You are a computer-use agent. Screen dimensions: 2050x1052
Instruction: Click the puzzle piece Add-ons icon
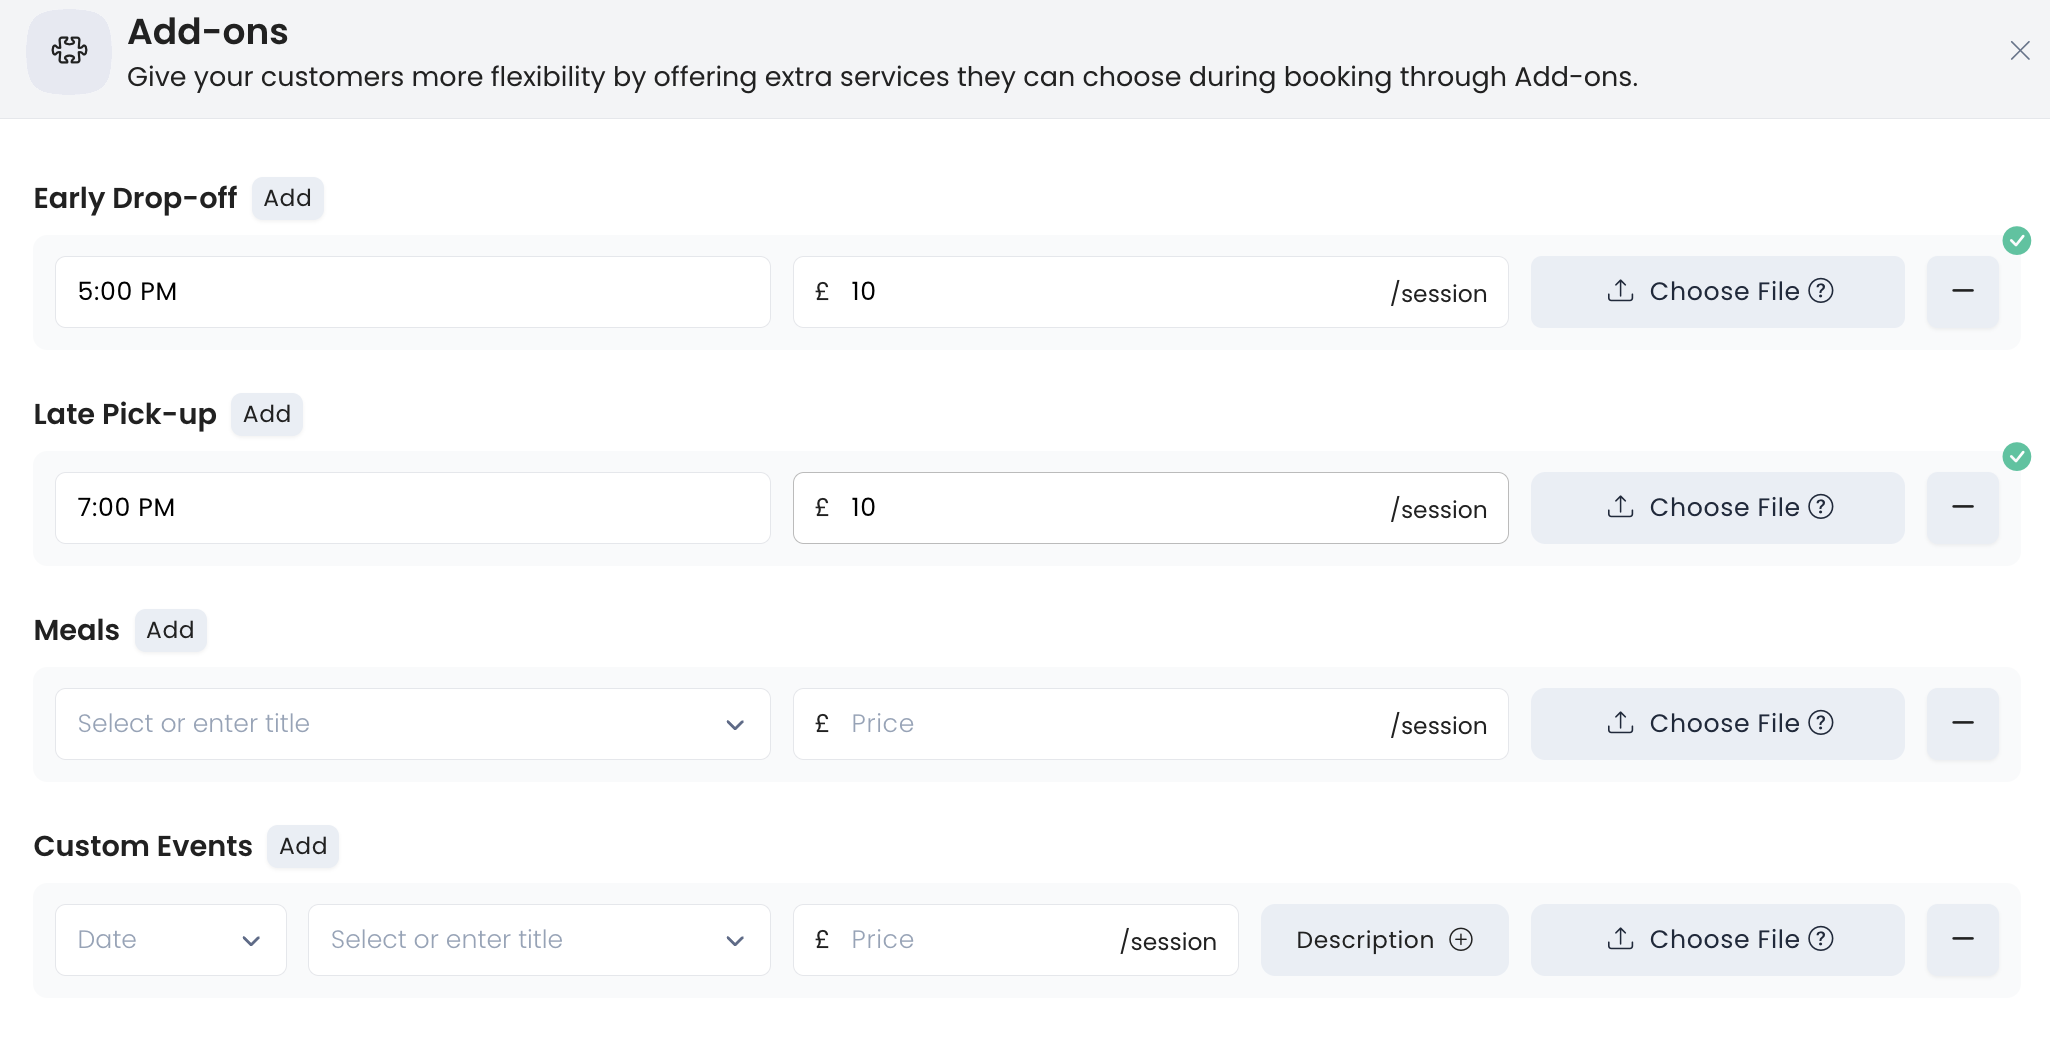[69, 51]
